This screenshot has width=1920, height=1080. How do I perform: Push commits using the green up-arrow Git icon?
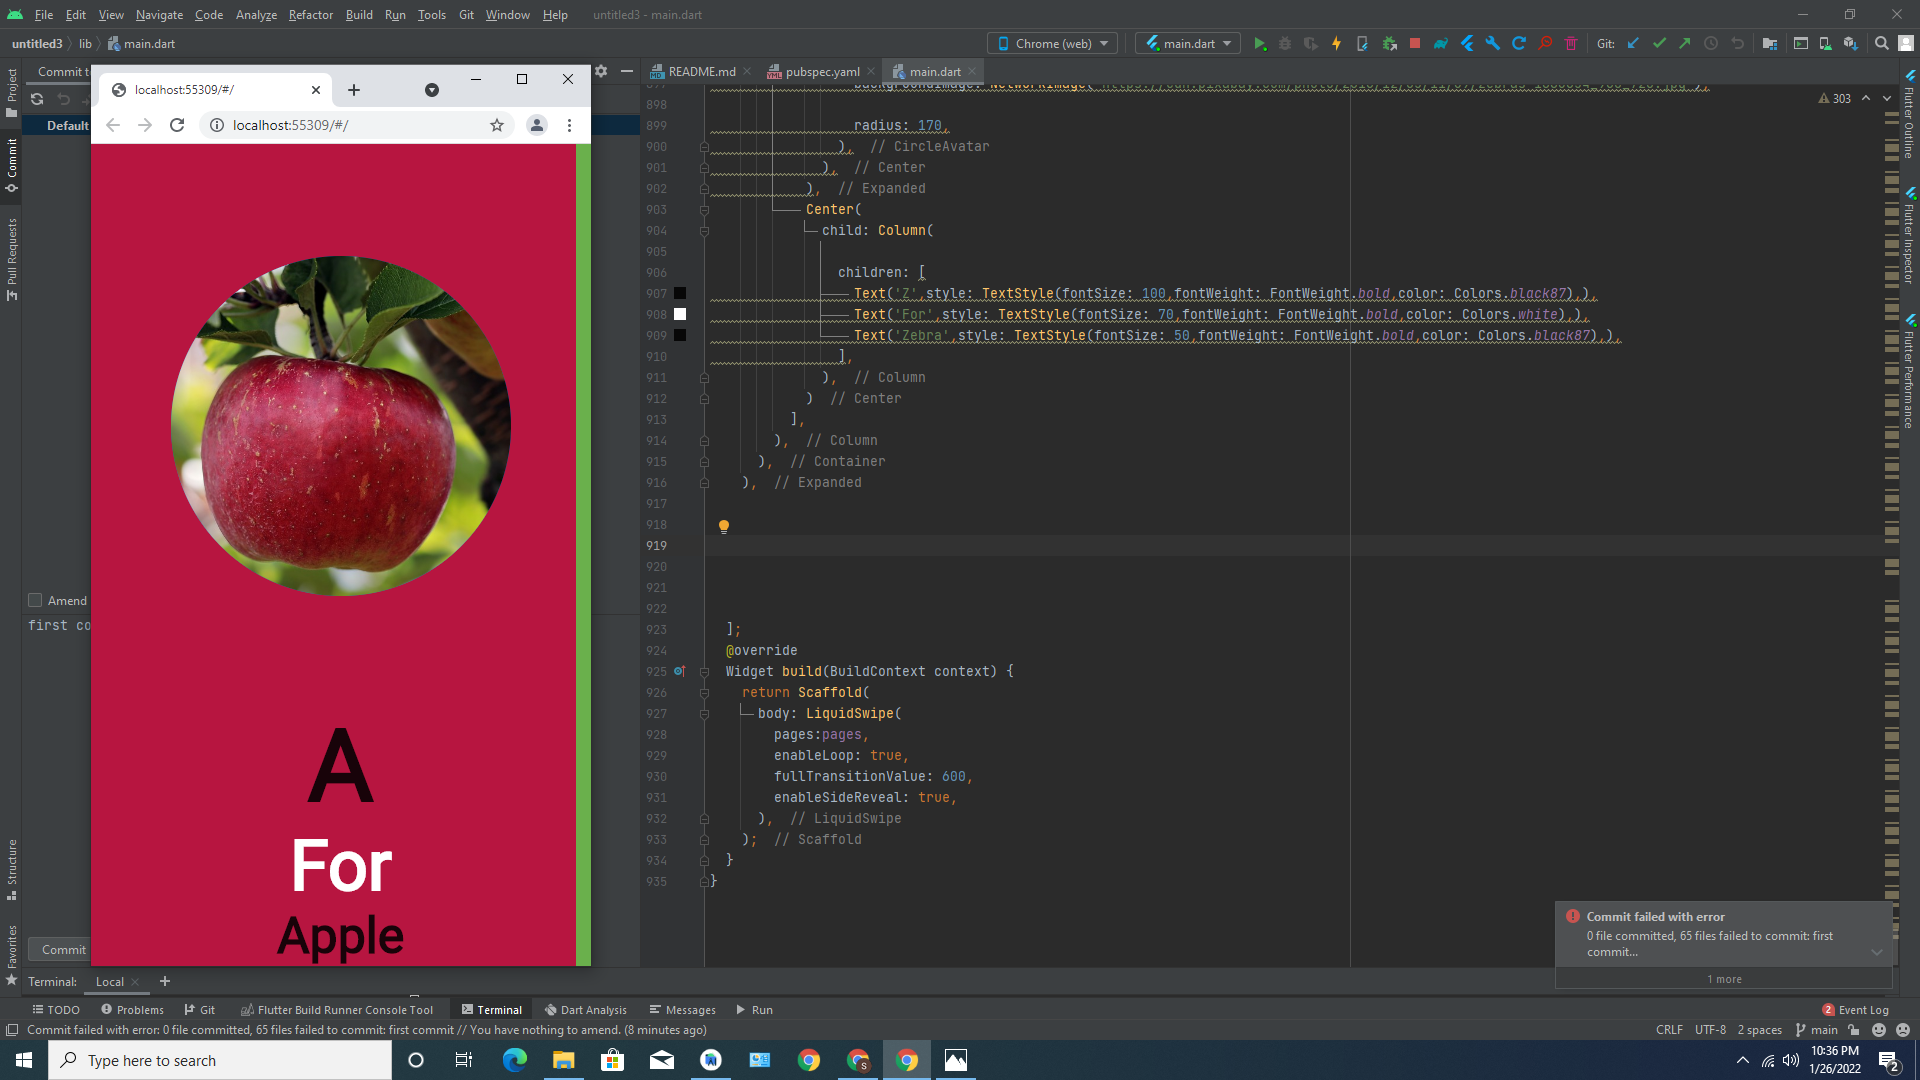click(x=1686, y=43)
